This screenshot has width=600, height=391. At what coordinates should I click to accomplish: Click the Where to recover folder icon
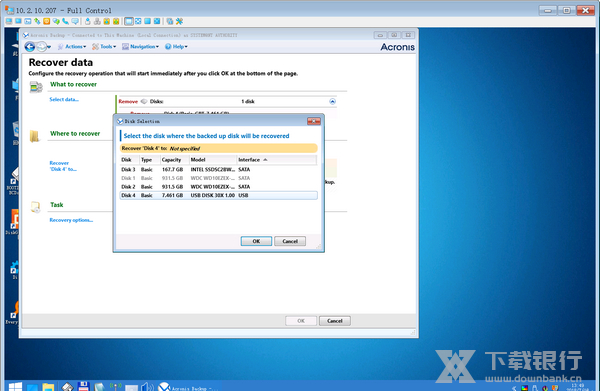coord(34,136)
